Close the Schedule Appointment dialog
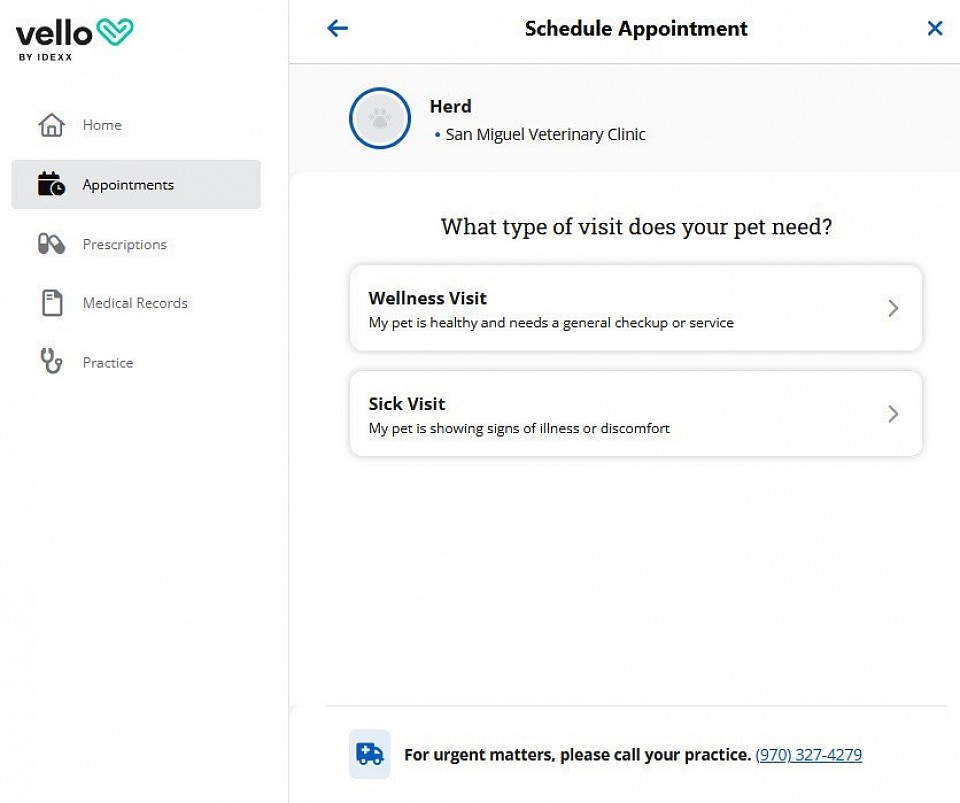This screenshot has width=960, height=803. 935,28
